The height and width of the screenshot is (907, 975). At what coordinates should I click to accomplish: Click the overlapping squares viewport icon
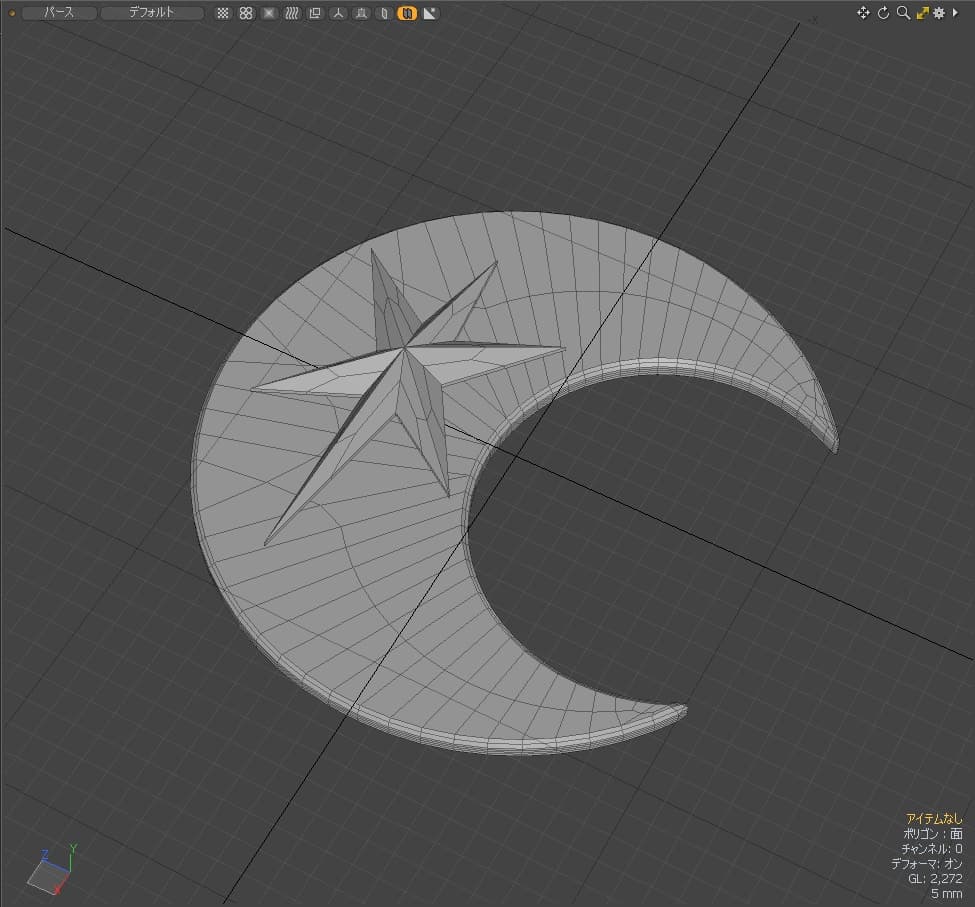tap(315, 13)
